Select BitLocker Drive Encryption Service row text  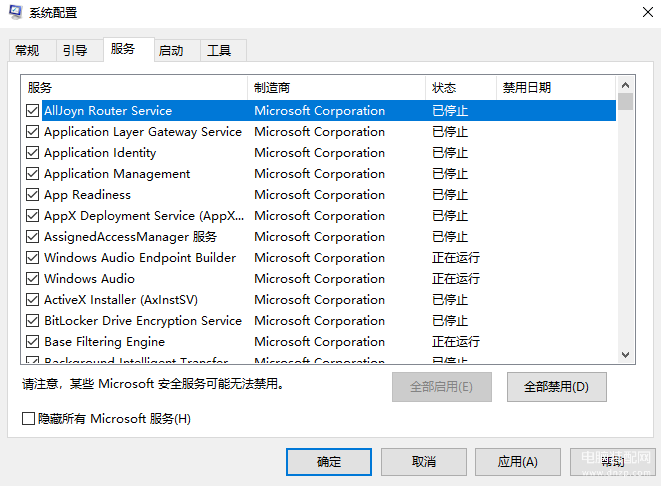[x=143, y=321]
